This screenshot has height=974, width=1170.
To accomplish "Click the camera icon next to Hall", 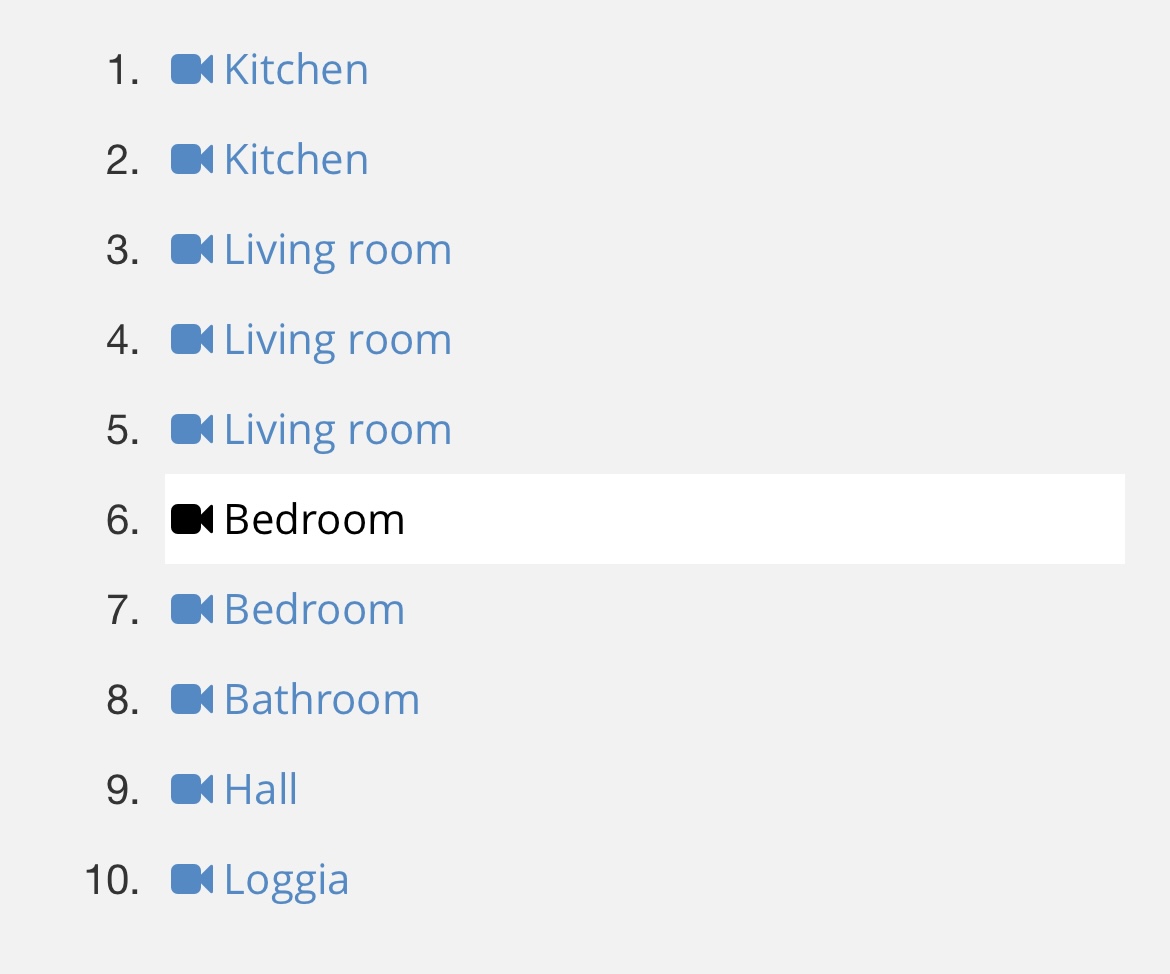I will (x=192, y=790).
